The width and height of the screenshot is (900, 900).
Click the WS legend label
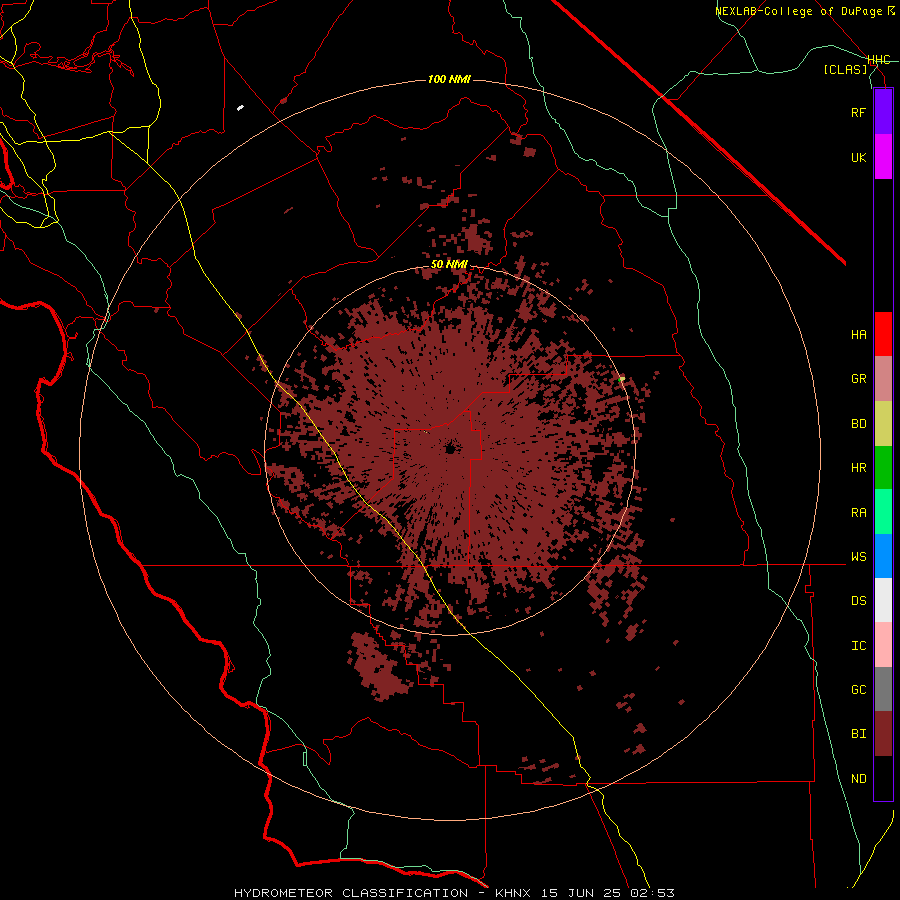click(x=858, y=557)
